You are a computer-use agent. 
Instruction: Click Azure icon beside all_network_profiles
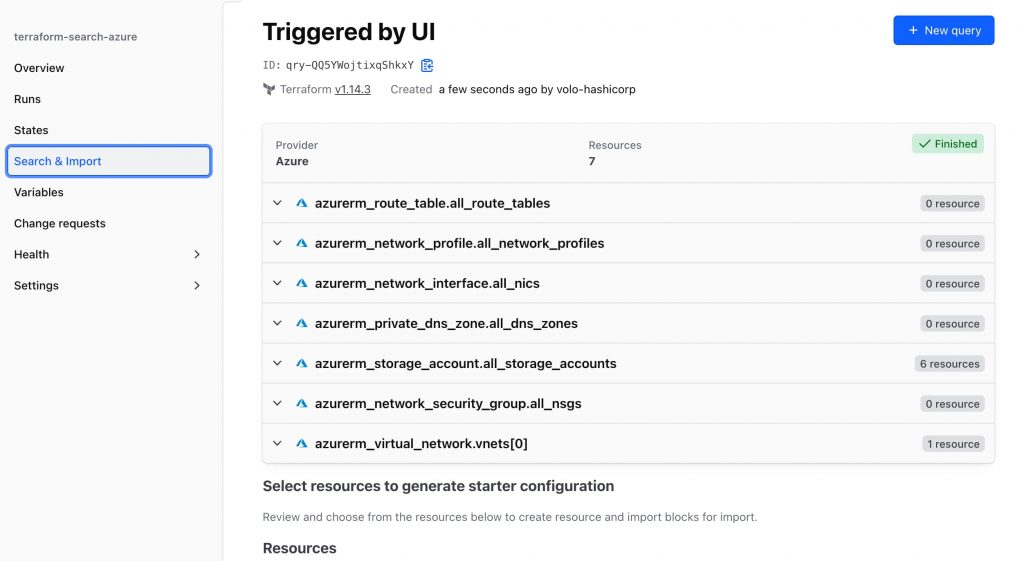pyautogui.click(x=302, y=243)
